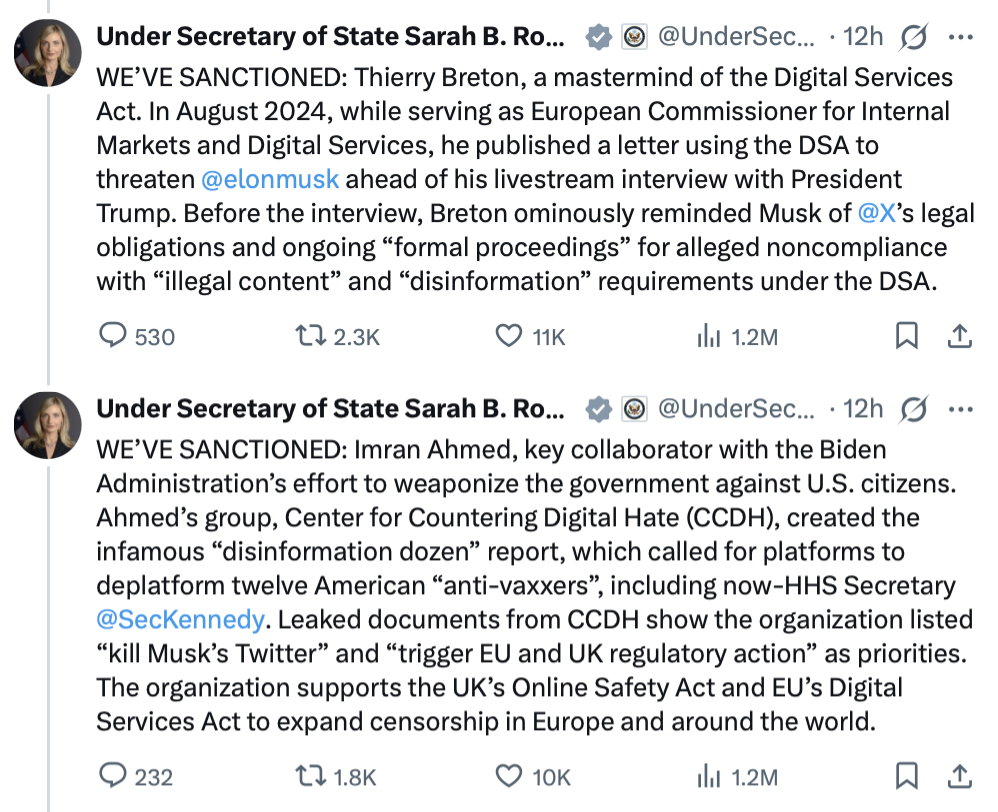Open the @elonmusk mention link
The height and width of the screenshot is (812, 998).
[270, 180]
